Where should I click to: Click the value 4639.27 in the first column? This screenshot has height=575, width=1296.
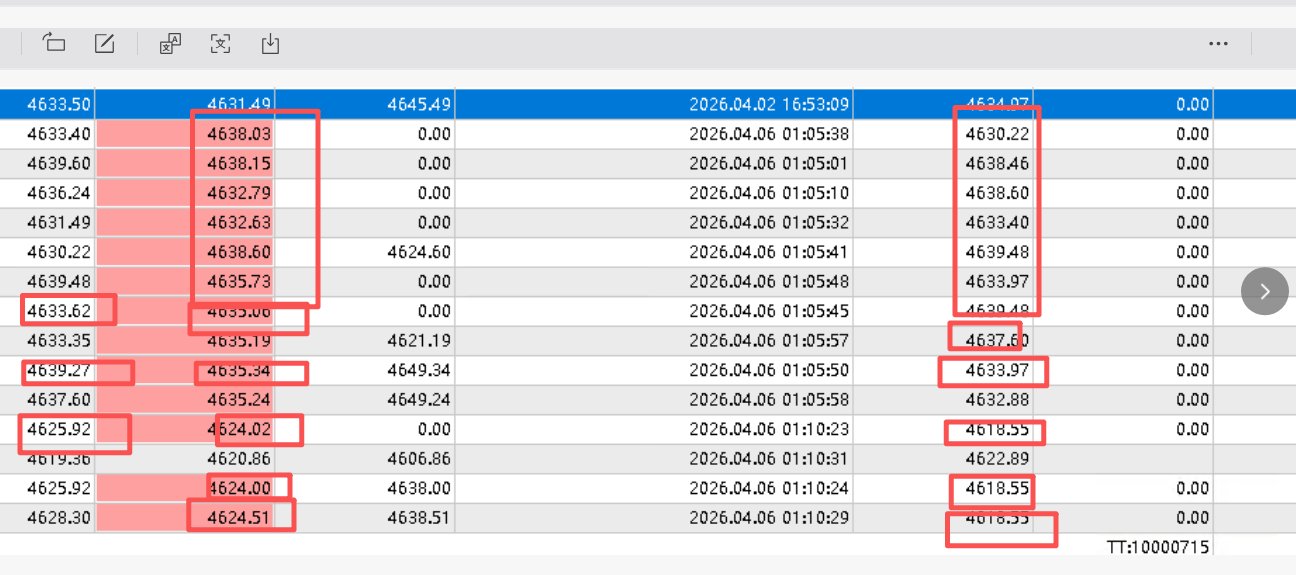point(60,371)
